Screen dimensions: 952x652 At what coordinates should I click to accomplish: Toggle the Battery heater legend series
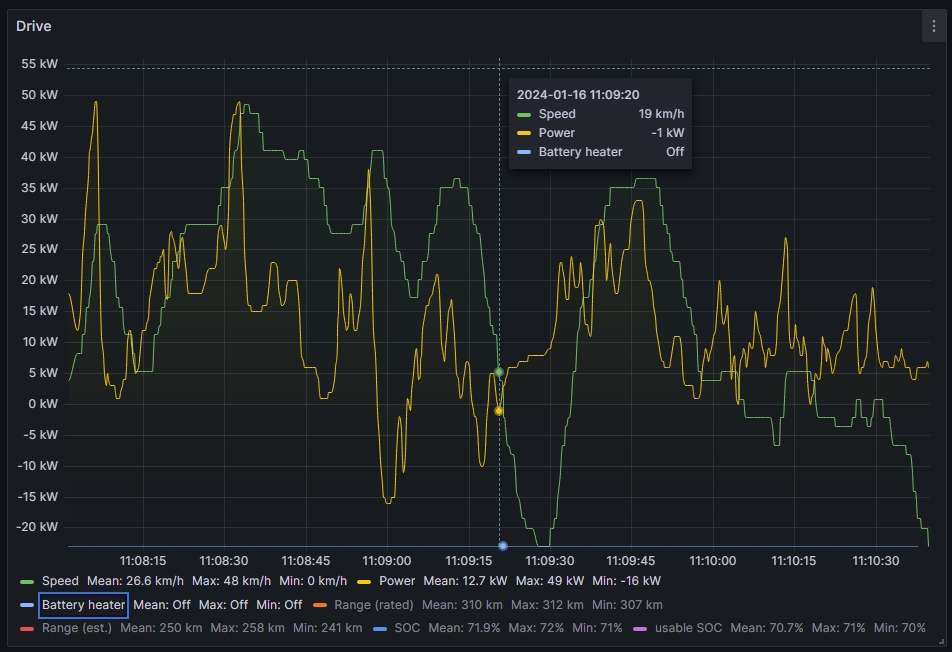point(83,605)
